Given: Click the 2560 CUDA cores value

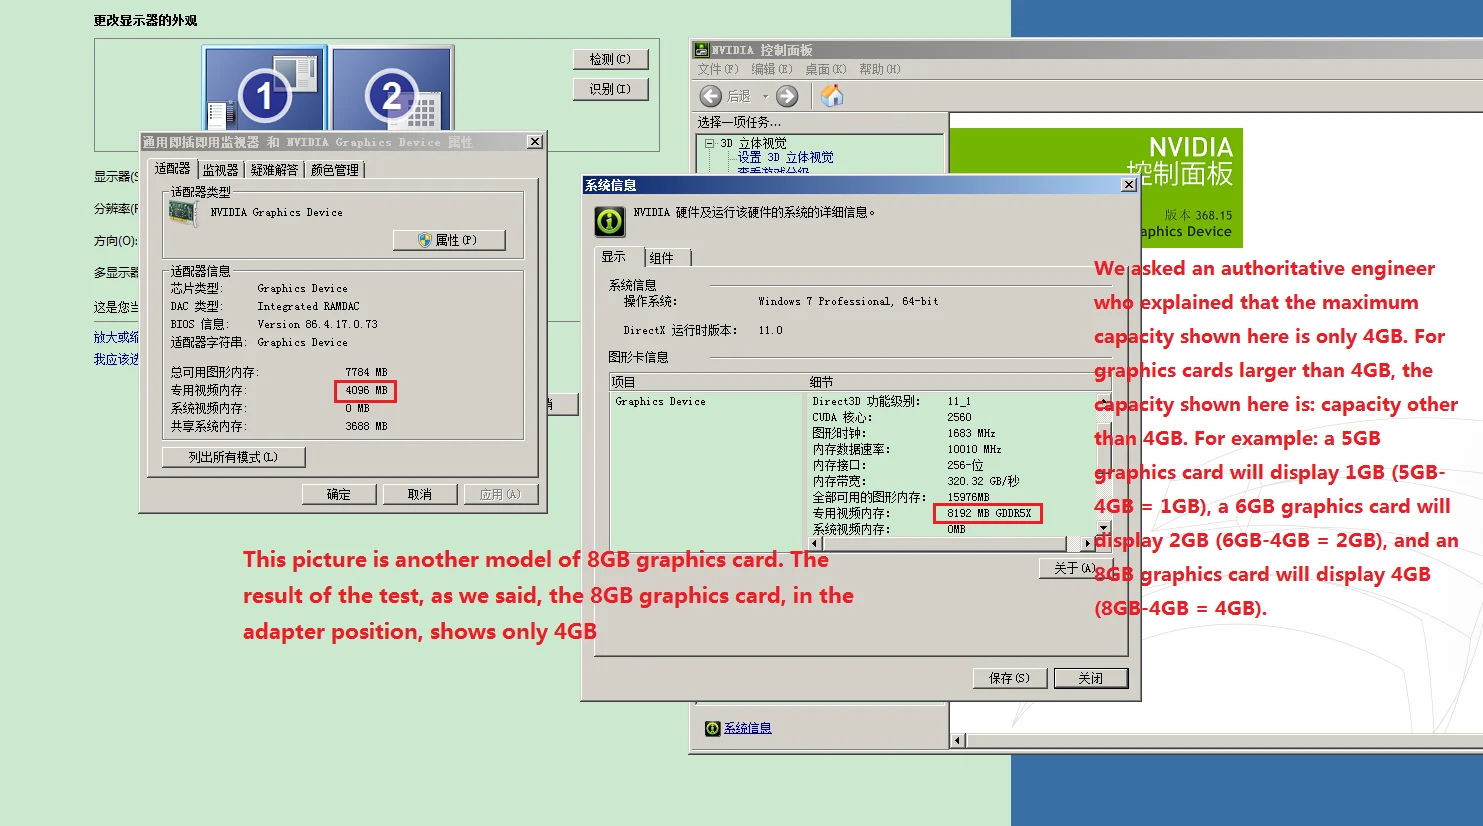Looking at the screenshot, I should click(959, 417).
